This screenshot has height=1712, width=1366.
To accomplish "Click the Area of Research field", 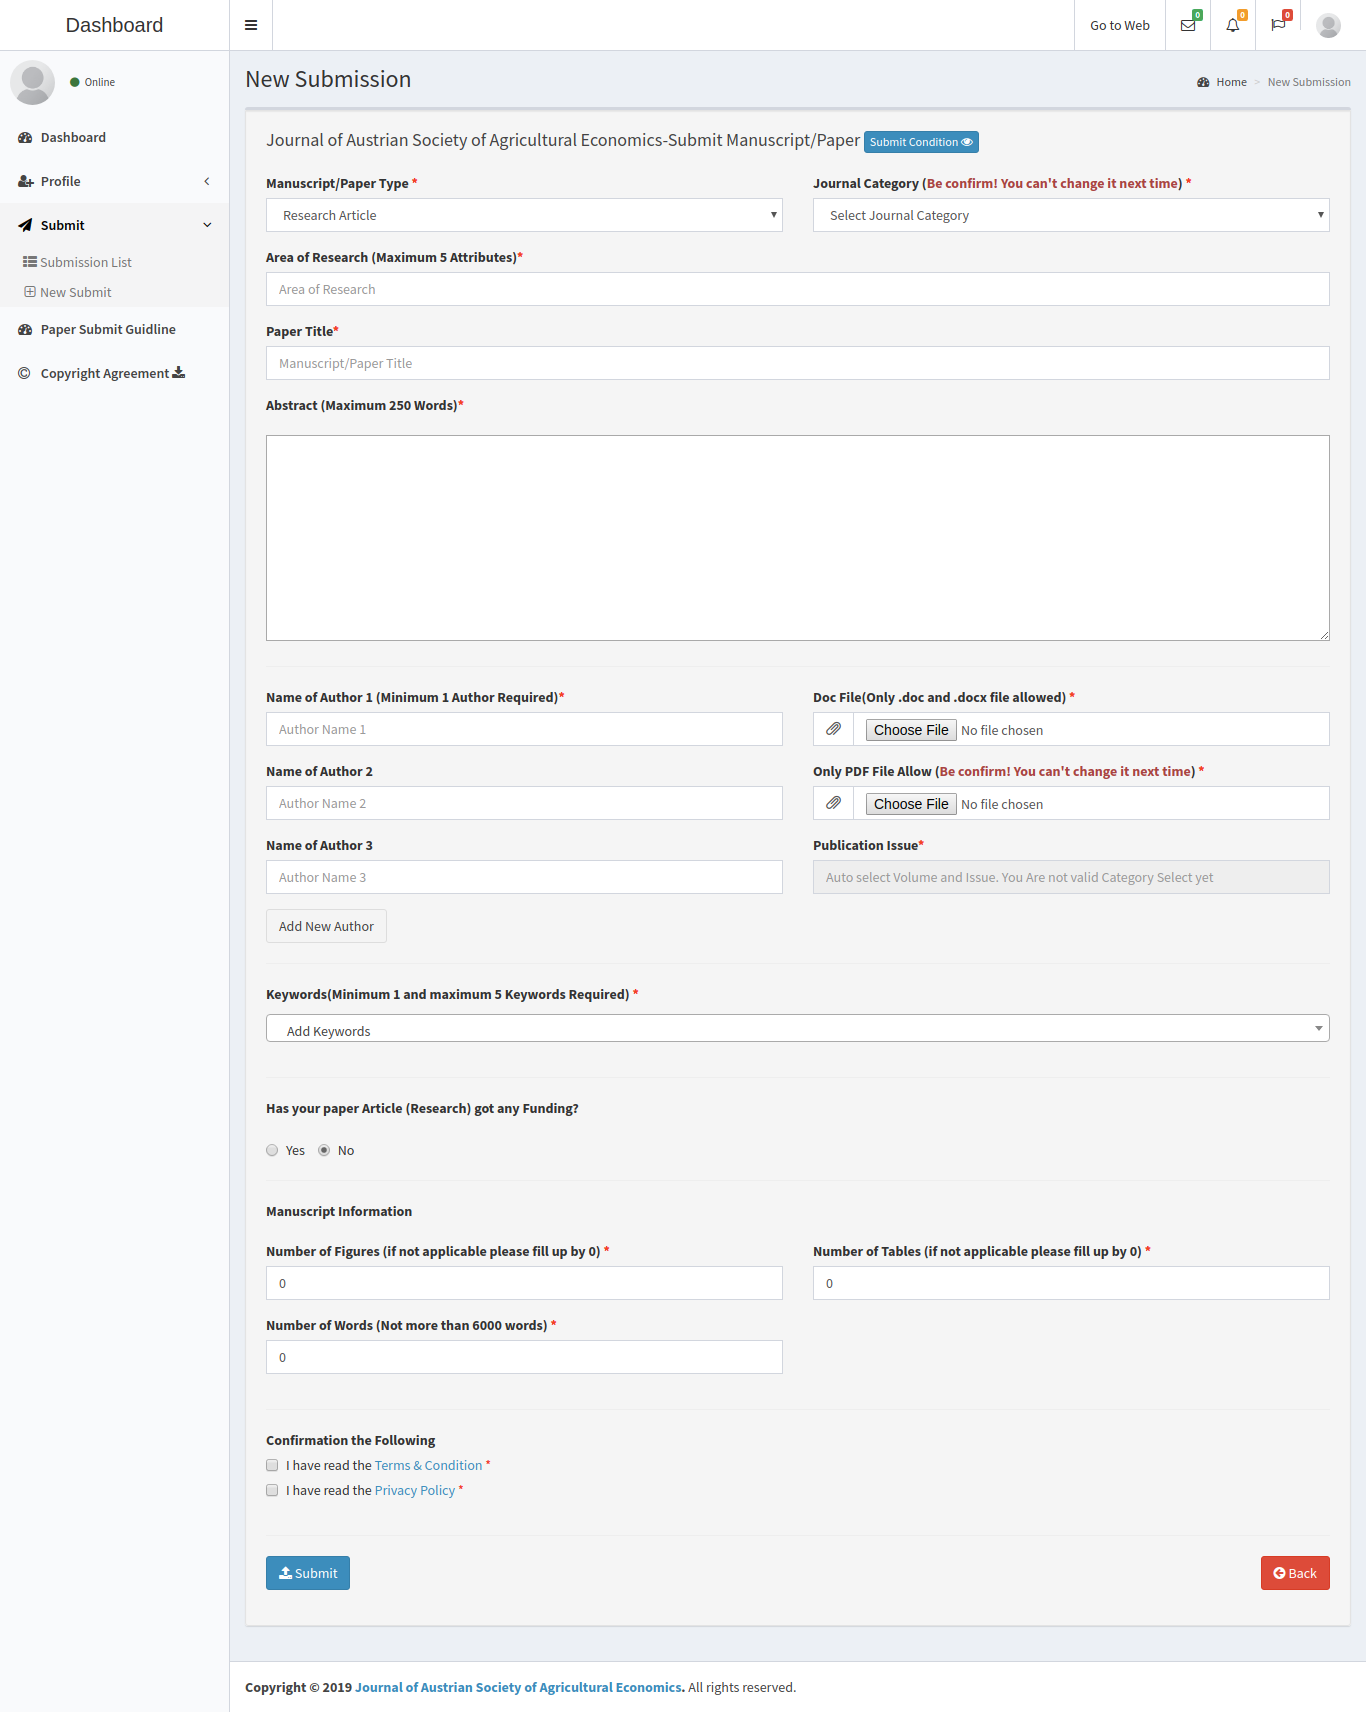I will pyautogui.click(x=797, y=289).
